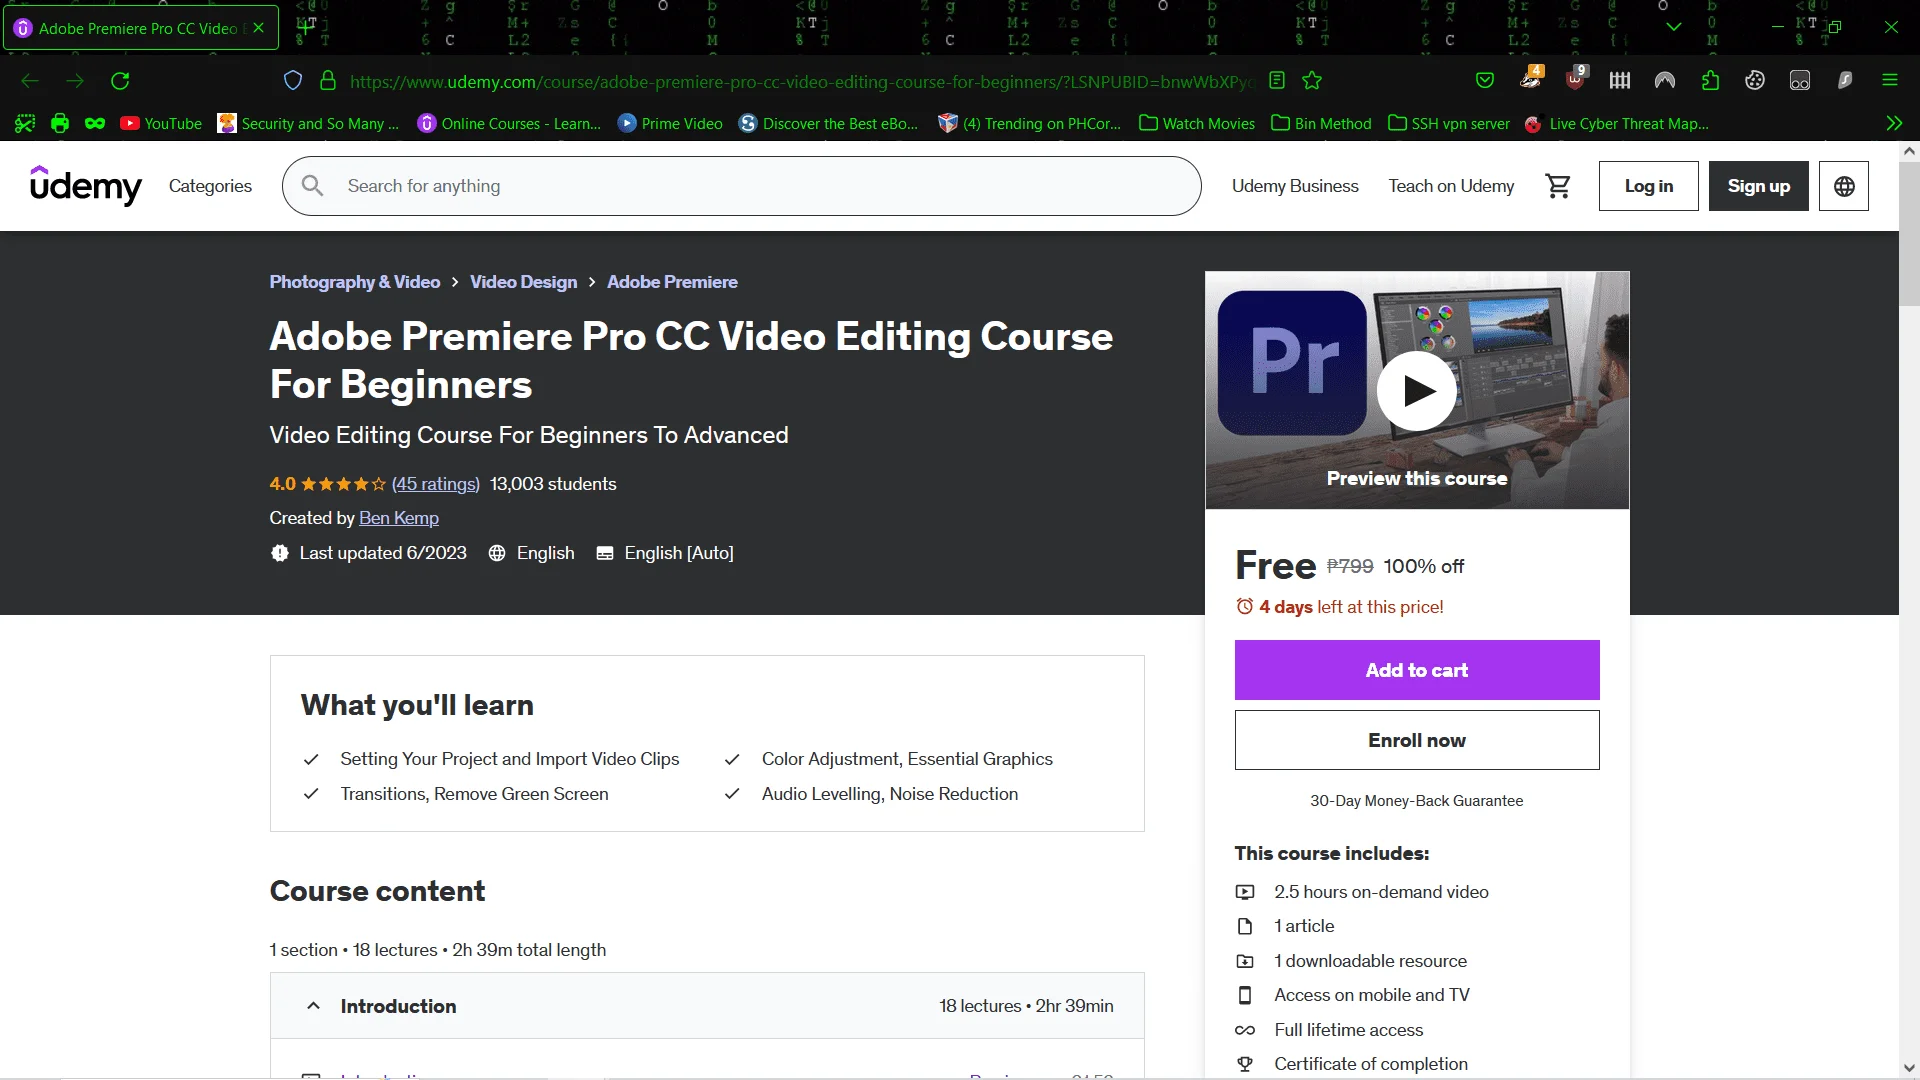Go back with browser back arrow

click(x=30, y=81)
